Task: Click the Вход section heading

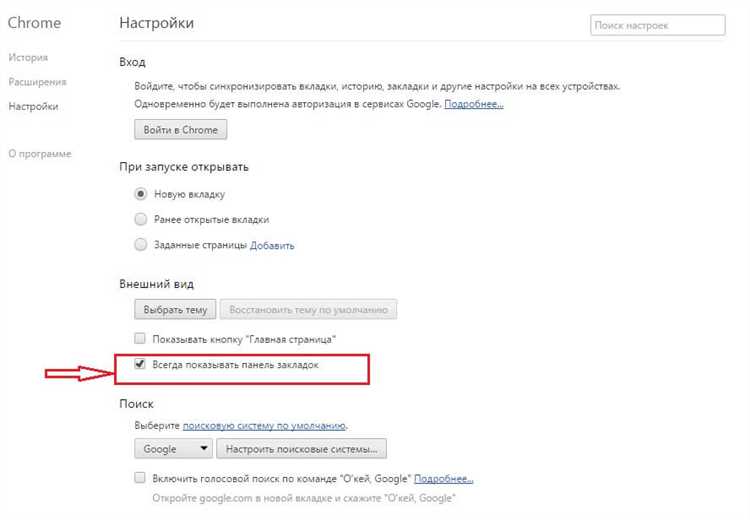Action: [x=132, y=62]
